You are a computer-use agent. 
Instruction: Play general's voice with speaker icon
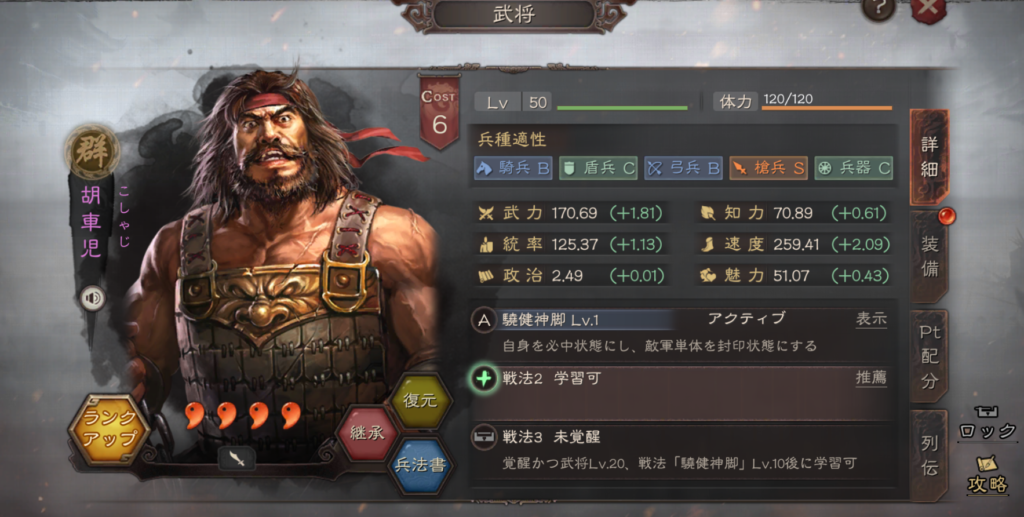(x=93, y=298)
